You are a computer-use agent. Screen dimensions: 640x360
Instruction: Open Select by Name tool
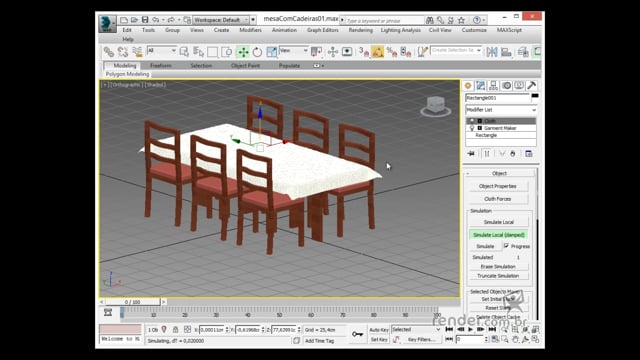(x=198, y=52)
